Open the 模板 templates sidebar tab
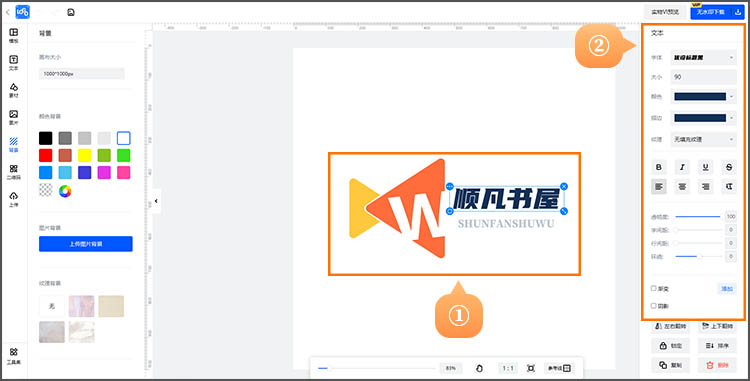 (13, 36)
